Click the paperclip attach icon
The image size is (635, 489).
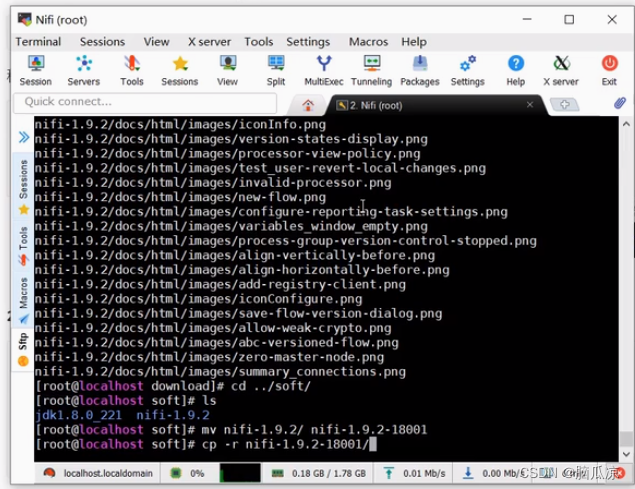click(620, 103)
